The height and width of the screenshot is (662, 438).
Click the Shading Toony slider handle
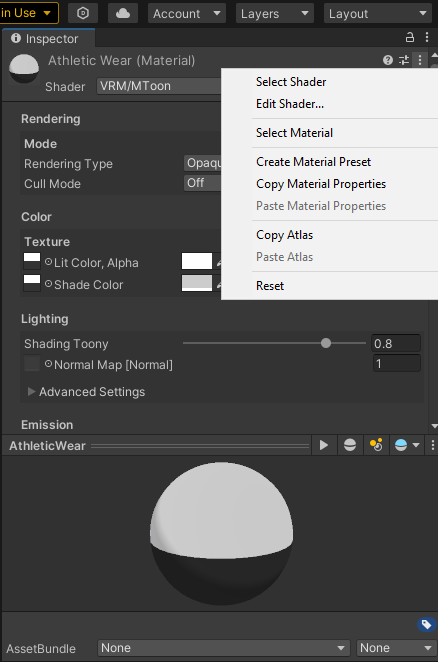tap(326, 343)
